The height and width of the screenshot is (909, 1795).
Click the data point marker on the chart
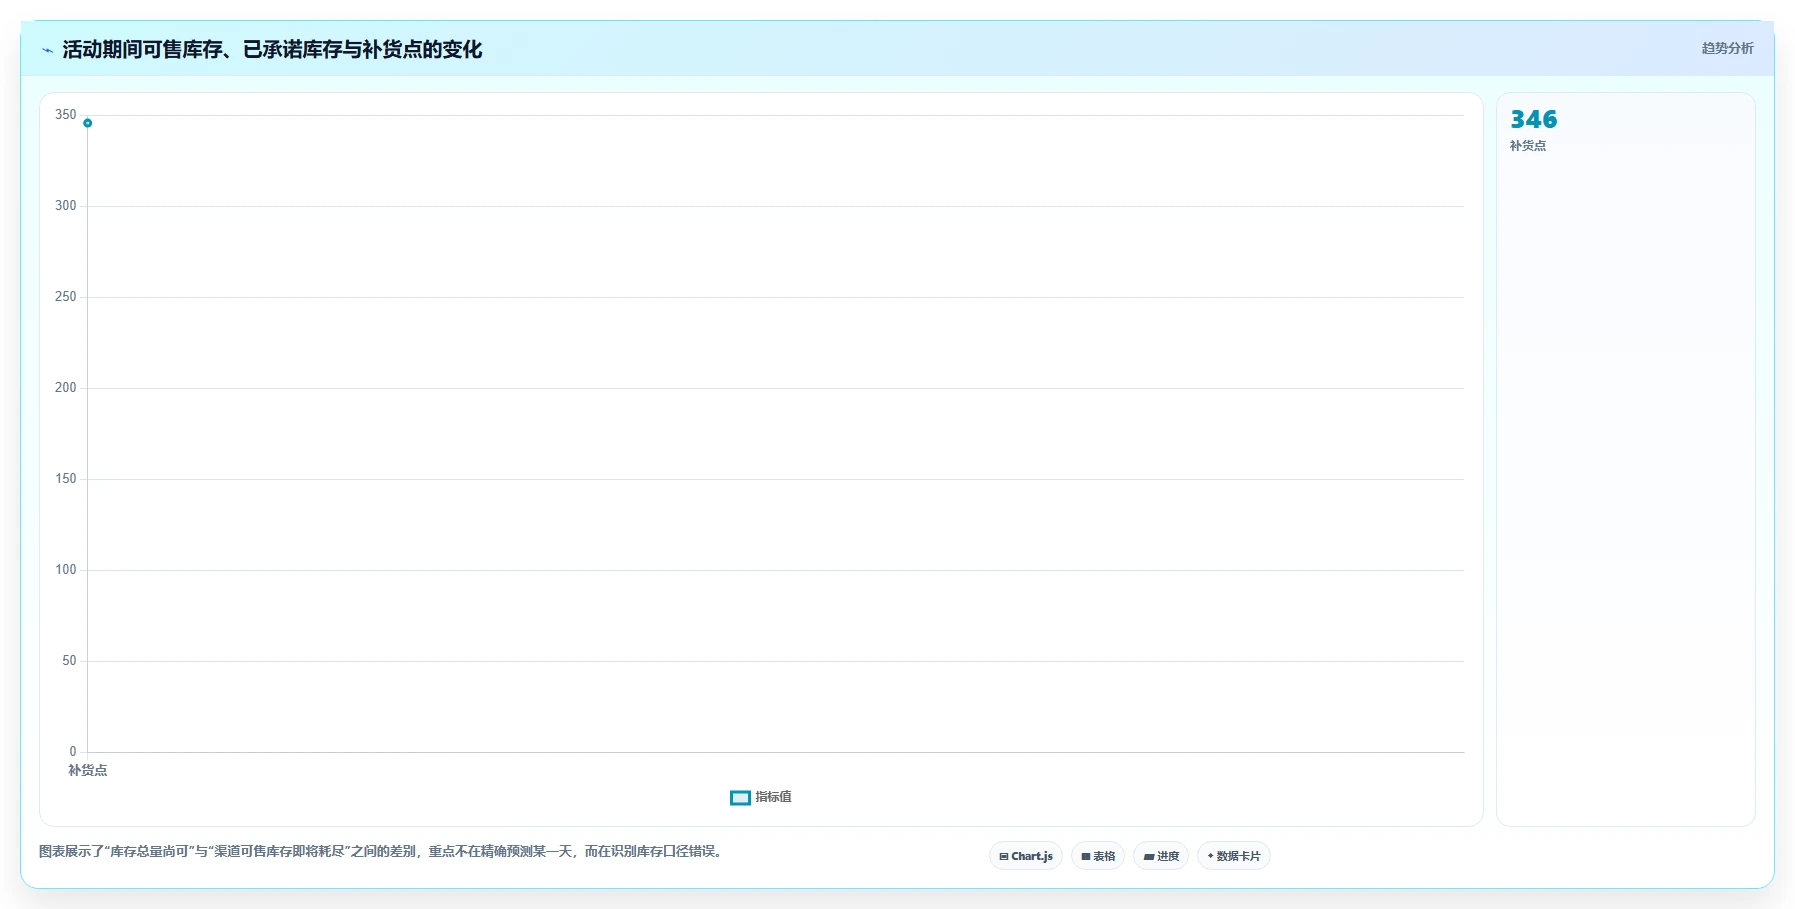pos(88,123)
